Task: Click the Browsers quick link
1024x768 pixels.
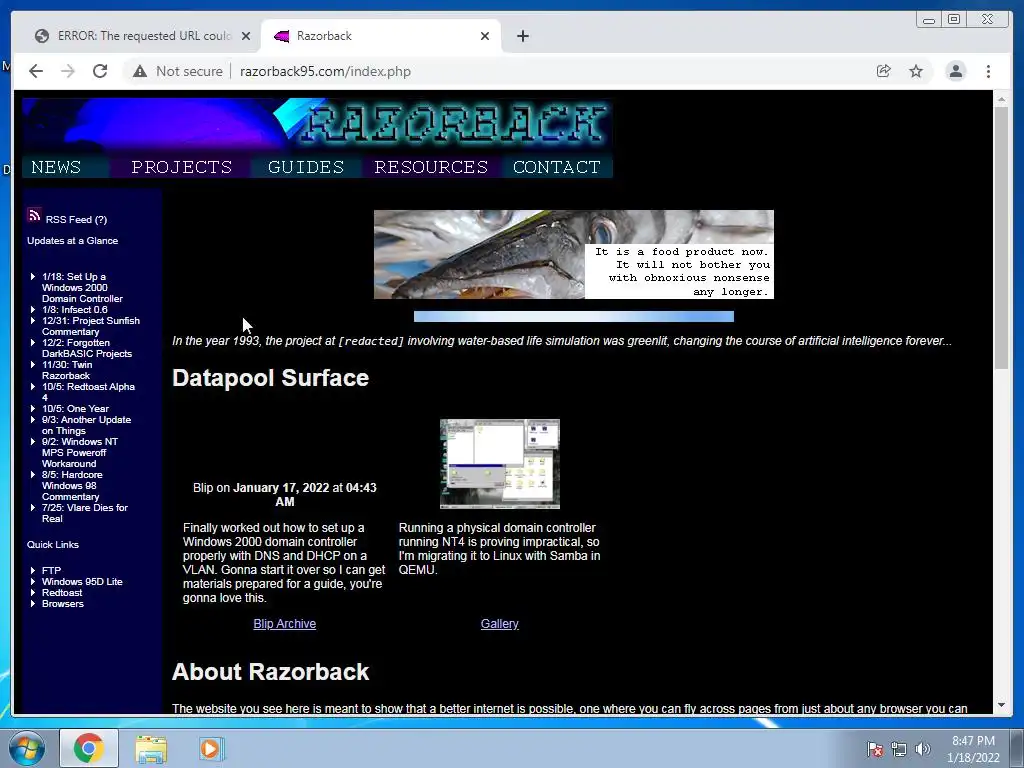Action: pyautogui.click(x=63, y=604)
